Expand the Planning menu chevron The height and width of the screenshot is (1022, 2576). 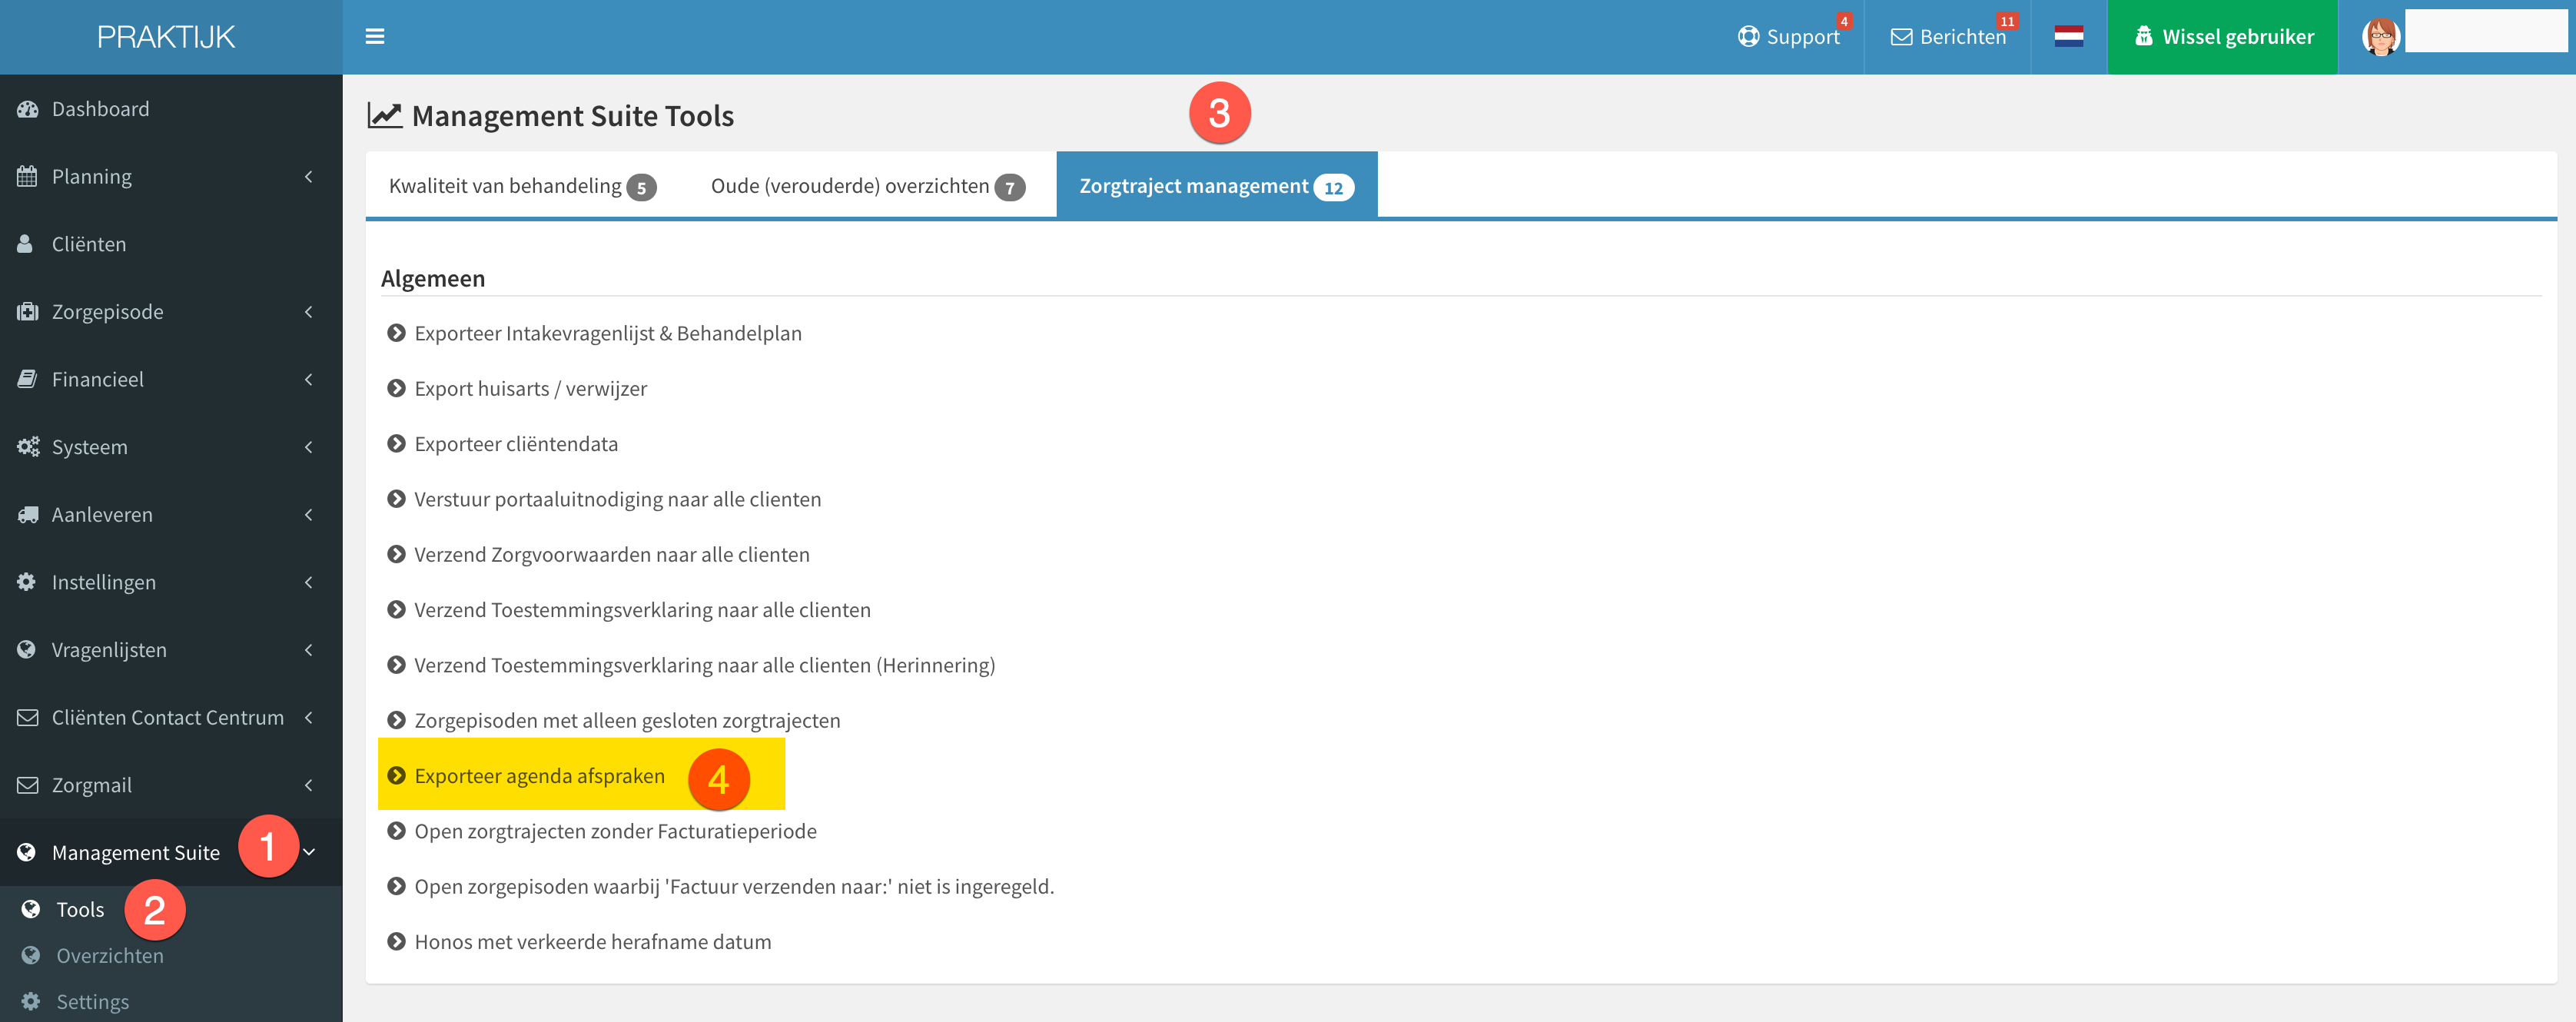click(x=309, y=176)
